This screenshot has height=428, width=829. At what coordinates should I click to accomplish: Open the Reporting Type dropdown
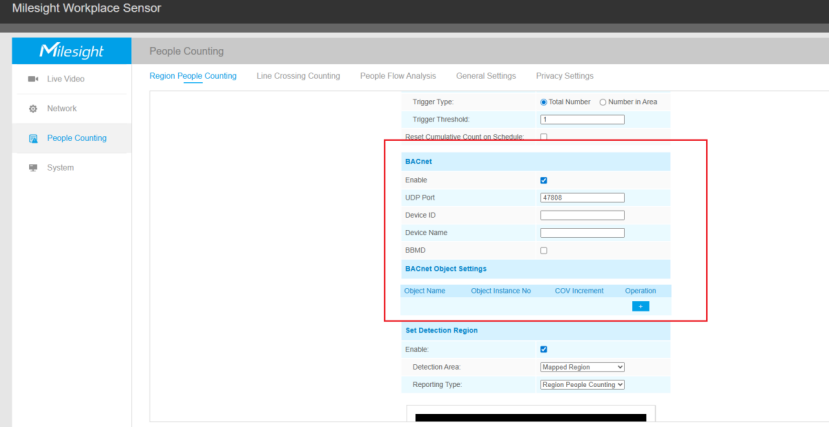[x=582, y=385]
